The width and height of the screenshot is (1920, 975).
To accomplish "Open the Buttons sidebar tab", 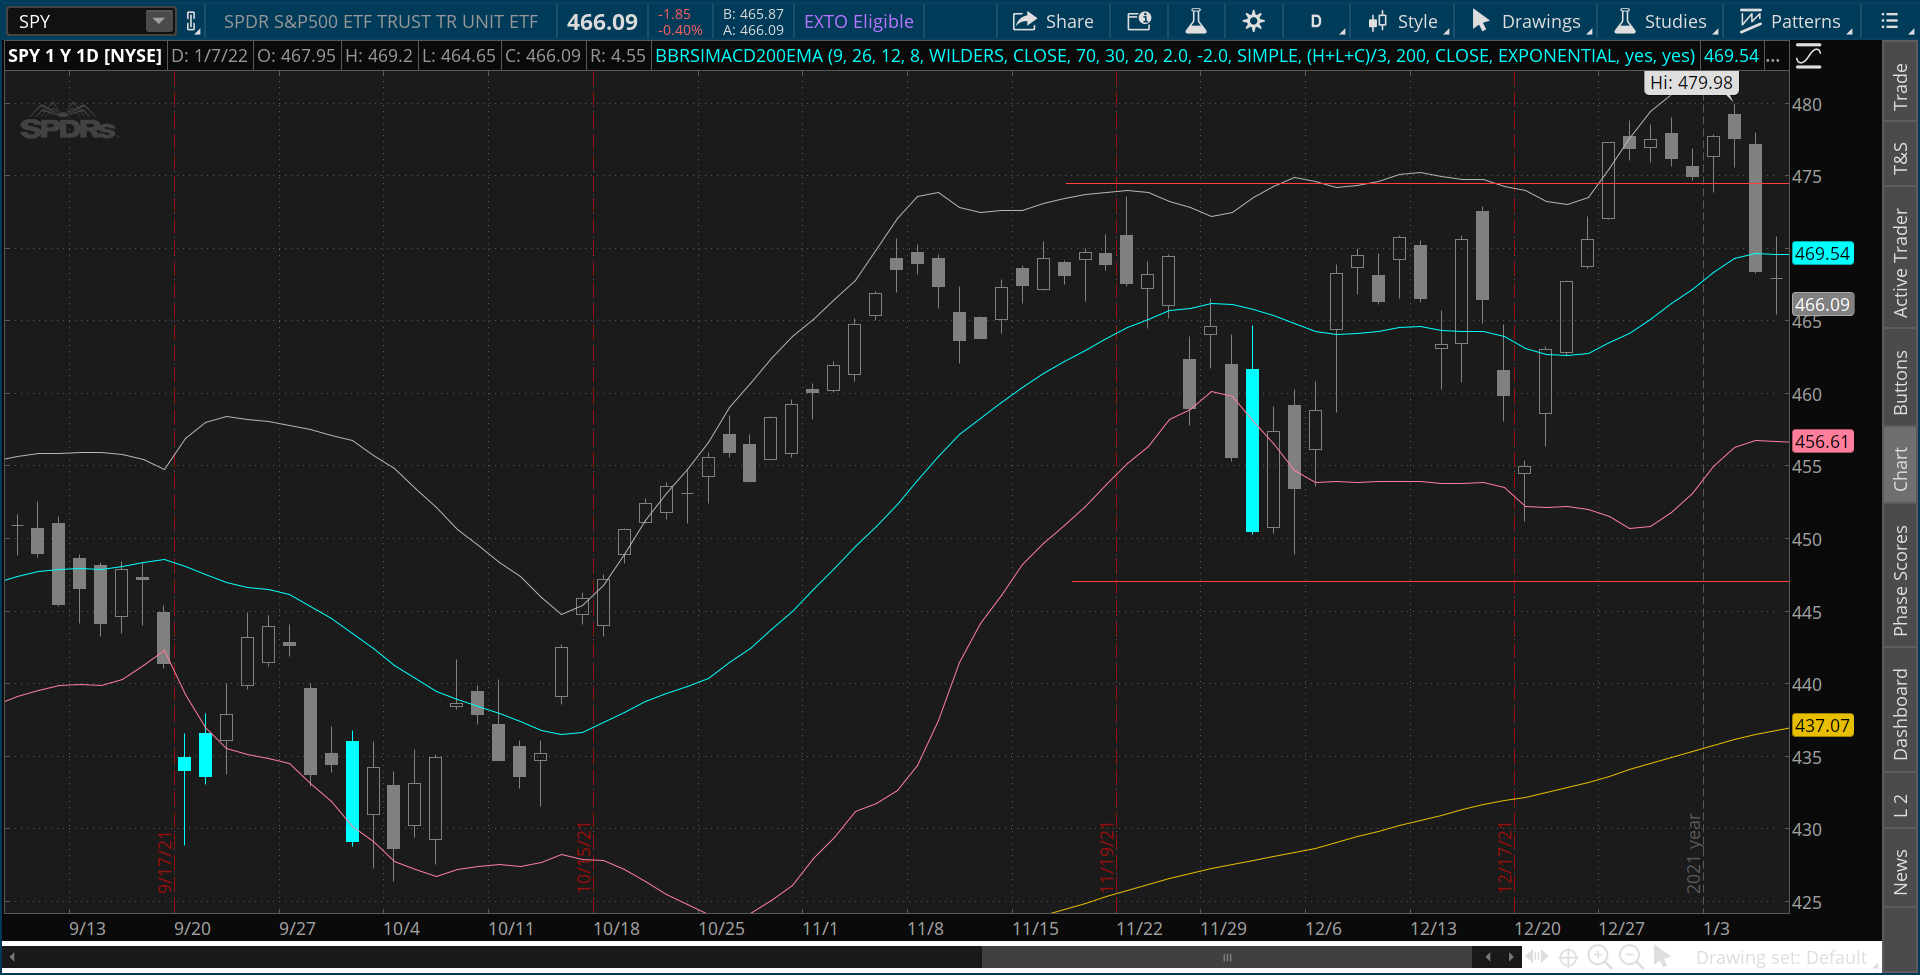I will pyautogui.click(x=1901, y=382).
